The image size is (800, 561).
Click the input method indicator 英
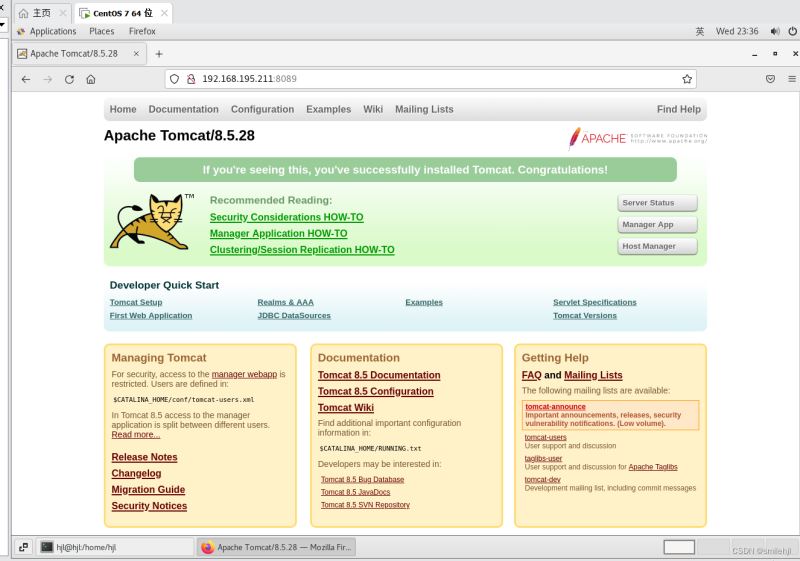pyautogui.click(x=700, y=31)
